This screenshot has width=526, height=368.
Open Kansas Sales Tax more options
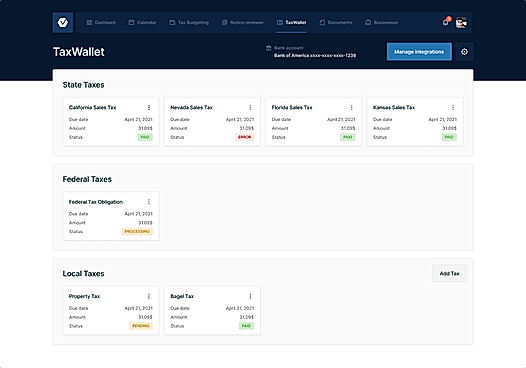click(453, 107)
